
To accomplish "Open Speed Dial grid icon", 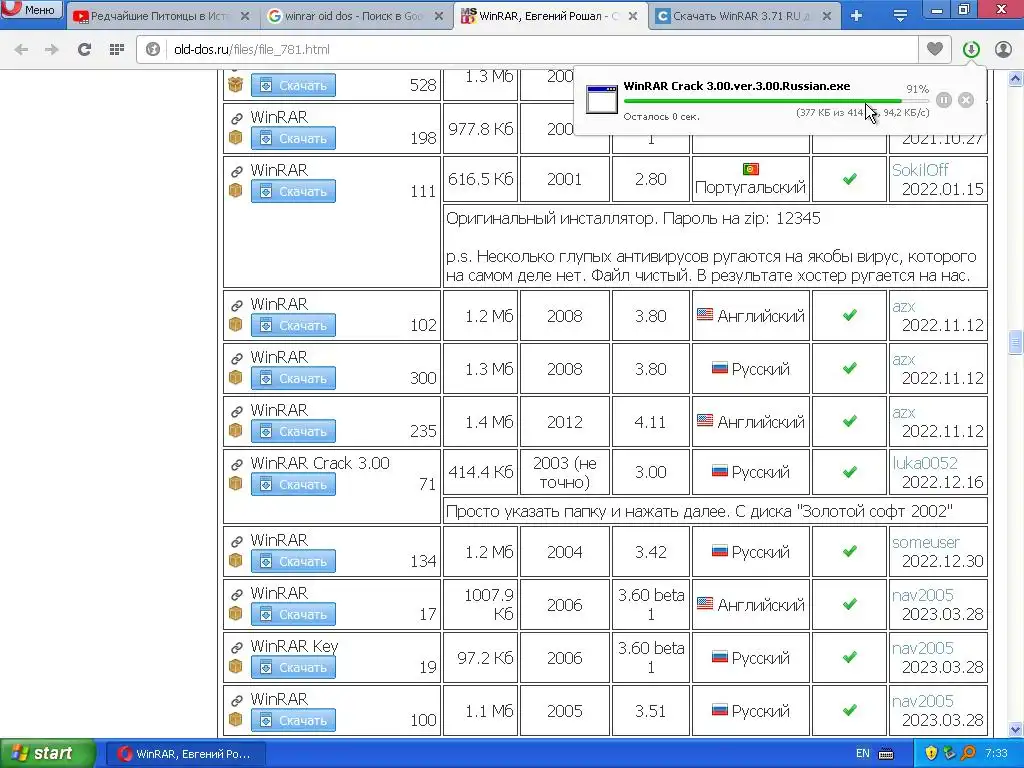I will click(x=117, y=49).
